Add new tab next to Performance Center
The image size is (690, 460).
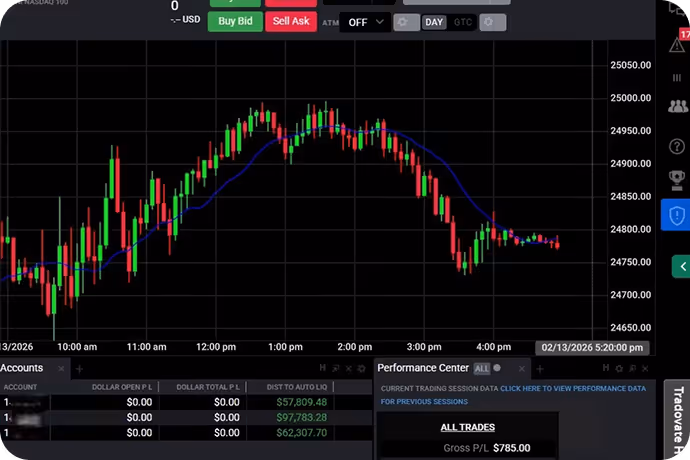540,369
